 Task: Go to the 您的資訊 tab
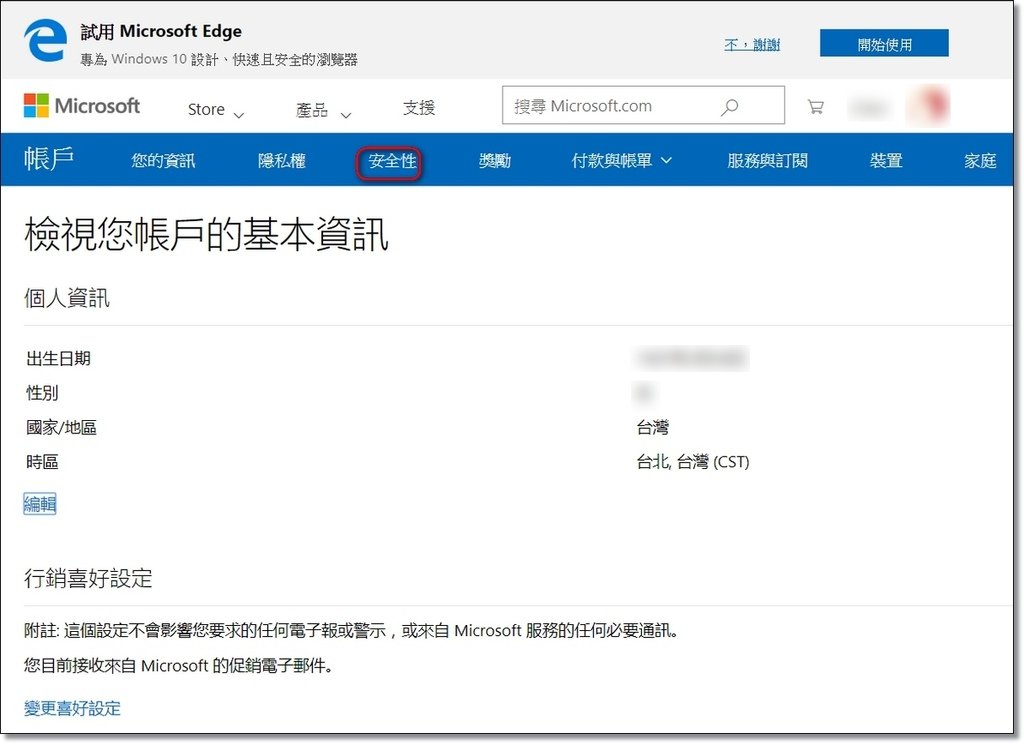[163, 161]
